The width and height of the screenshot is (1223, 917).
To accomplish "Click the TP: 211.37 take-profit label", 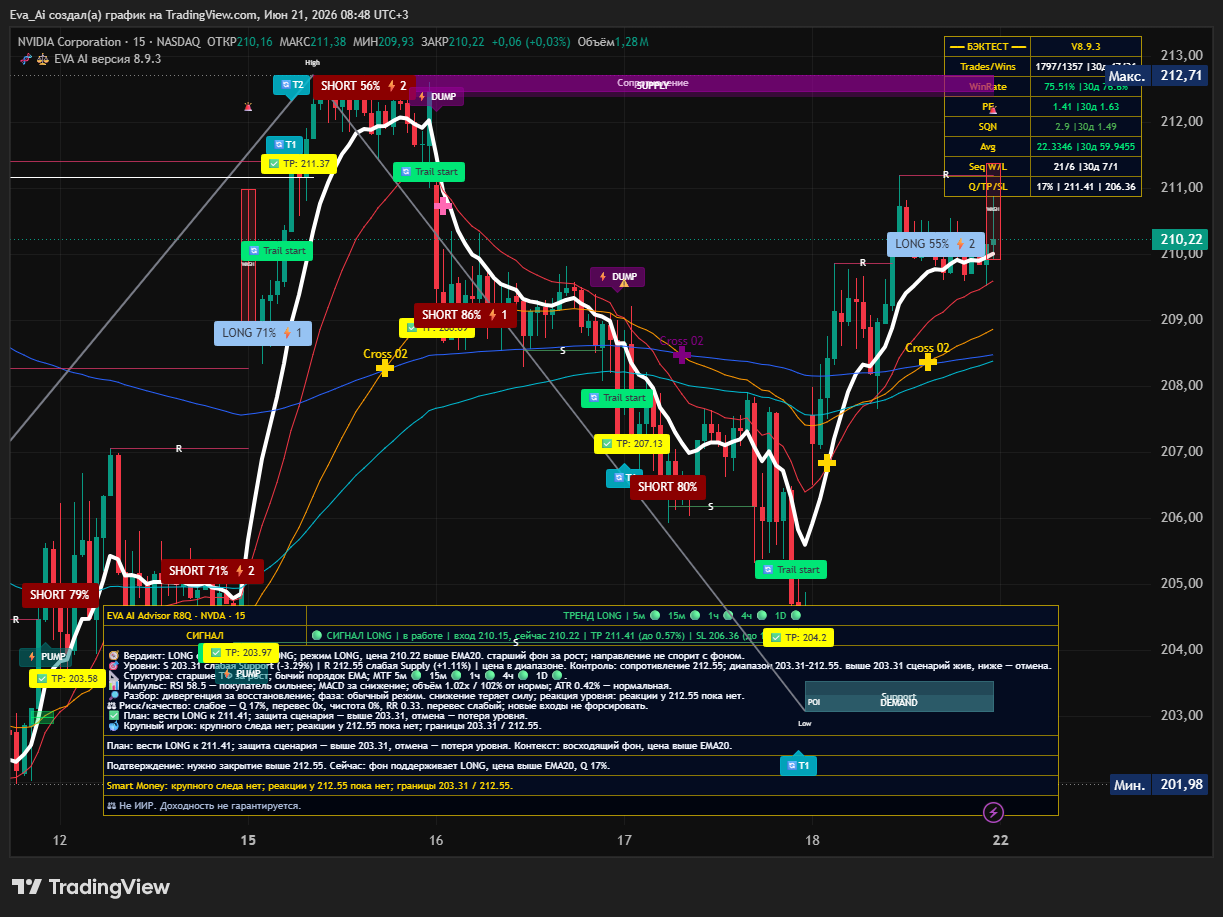I will pos(300,163).
